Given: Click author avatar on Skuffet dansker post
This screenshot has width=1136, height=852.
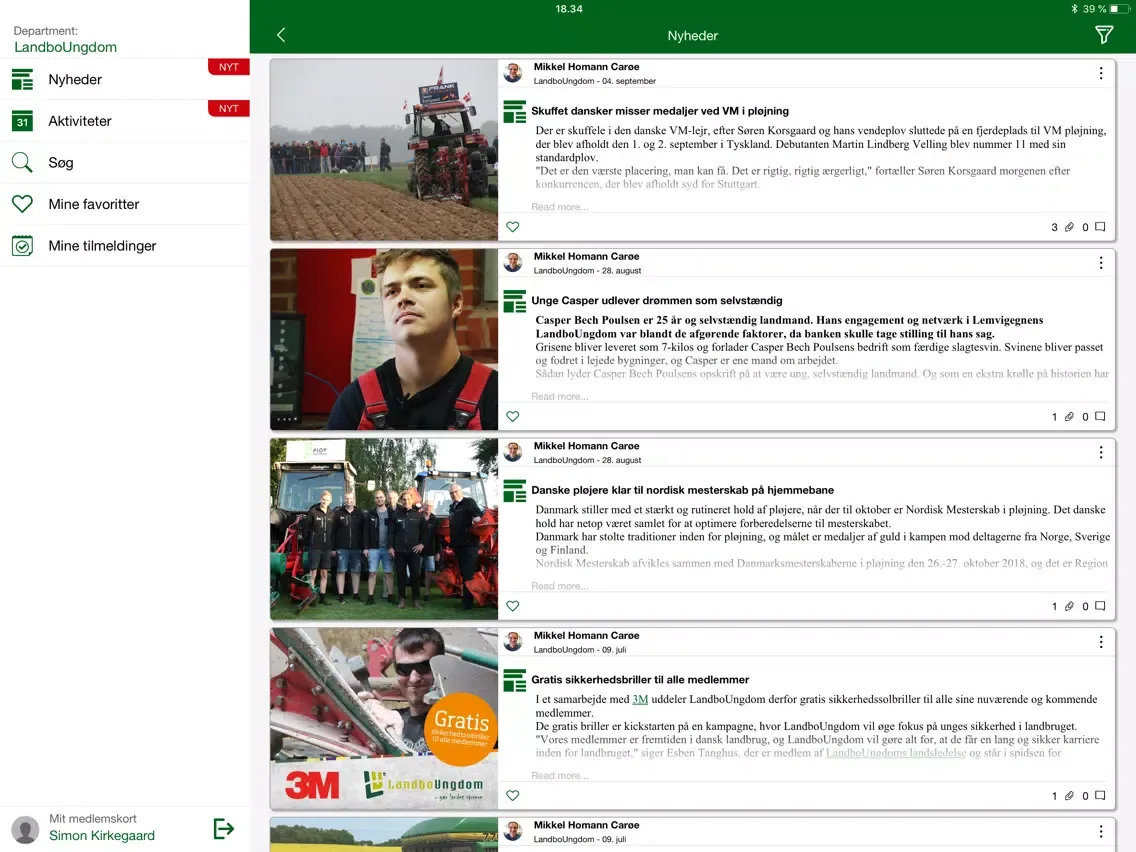Looking at the screenshot, I should 513,73.
